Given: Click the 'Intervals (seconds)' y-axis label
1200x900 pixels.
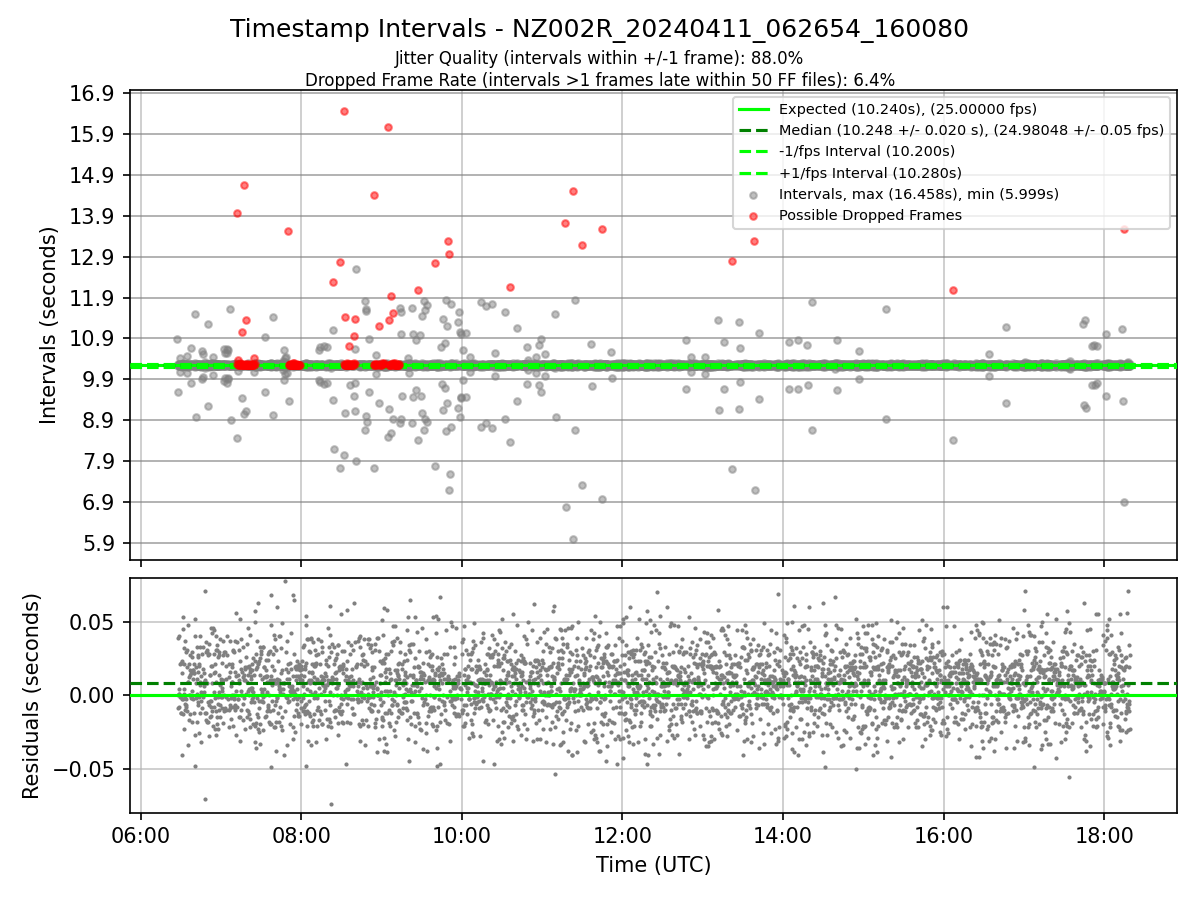Looking at the screenshot, I should [49, 324].
